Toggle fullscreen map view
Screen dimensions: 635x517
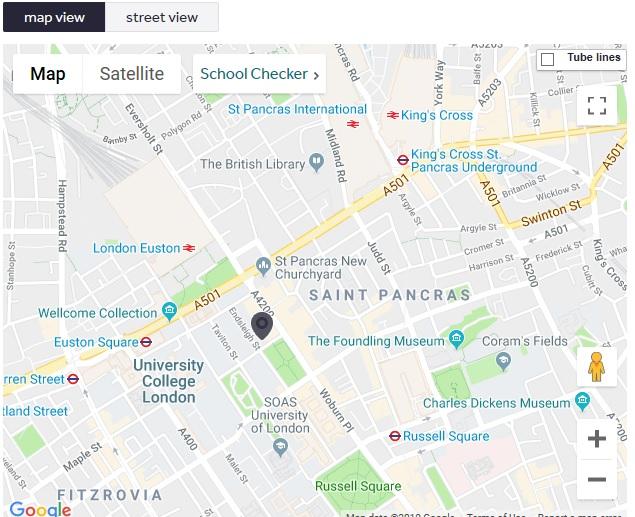[x=597, y=106]
